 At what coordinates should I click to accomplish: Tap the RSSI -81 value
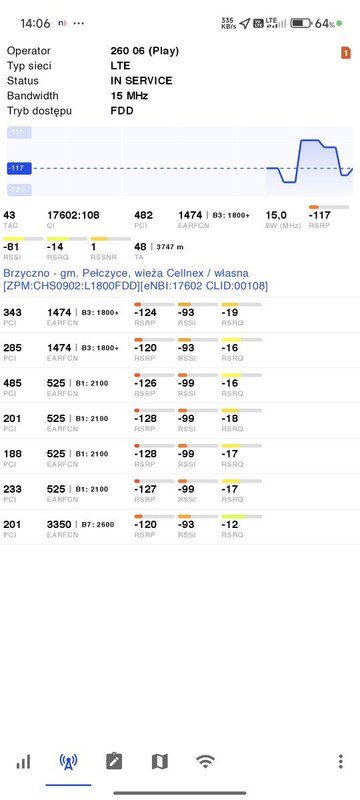pos(12,247)
